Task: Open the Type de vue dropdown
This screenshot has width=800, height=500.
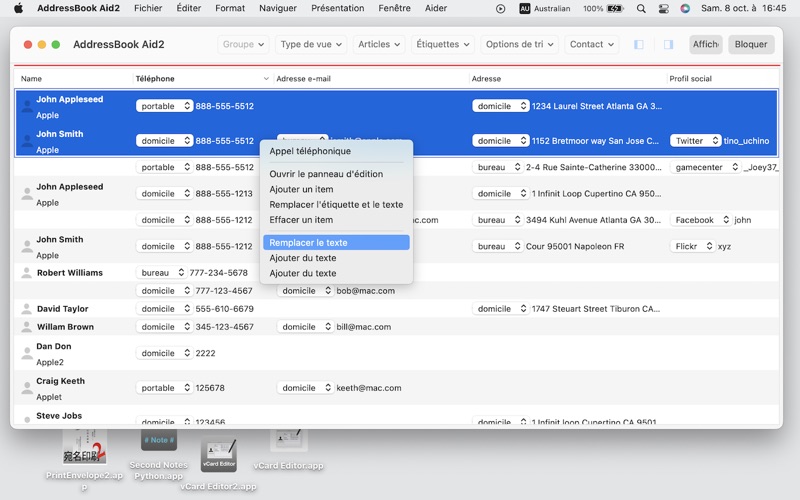Action: click(311, 44)
